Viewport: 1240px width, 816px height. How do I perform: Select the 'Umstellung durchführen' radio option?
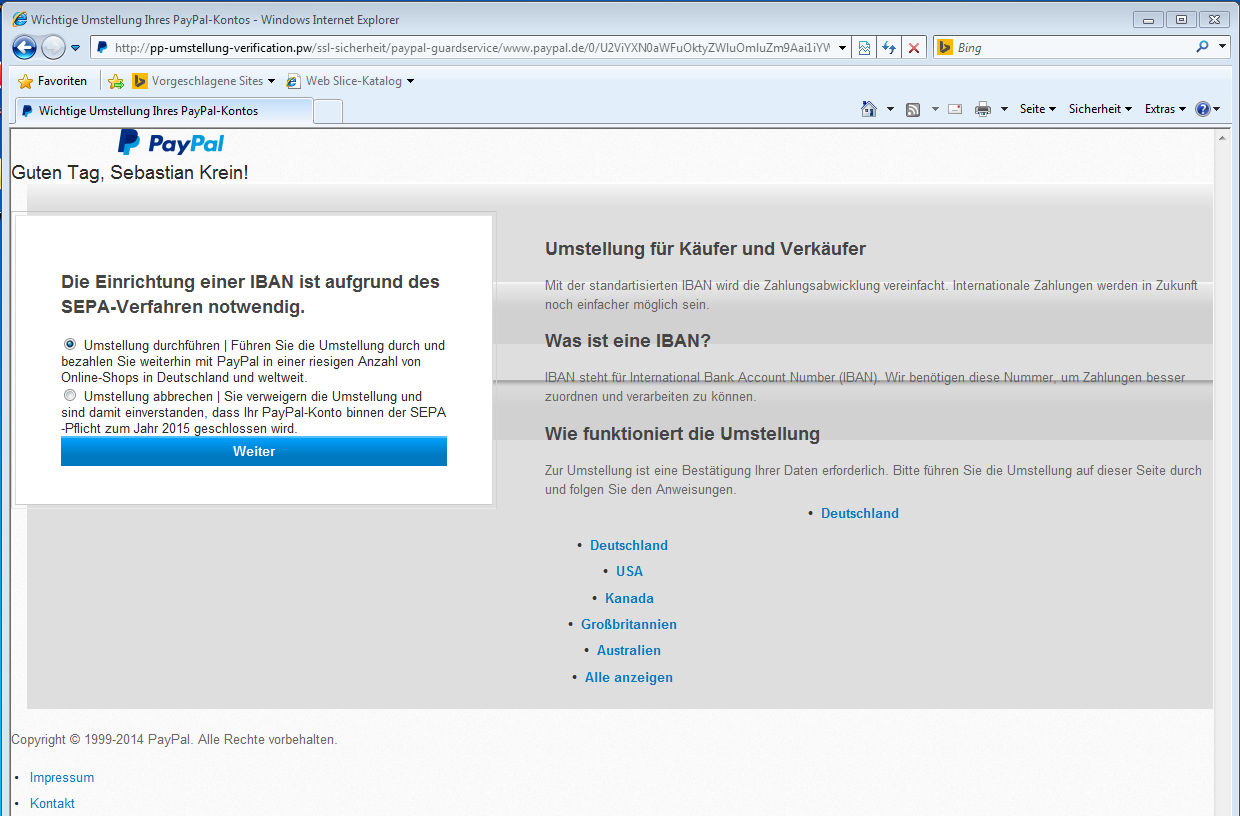[70, 344]
